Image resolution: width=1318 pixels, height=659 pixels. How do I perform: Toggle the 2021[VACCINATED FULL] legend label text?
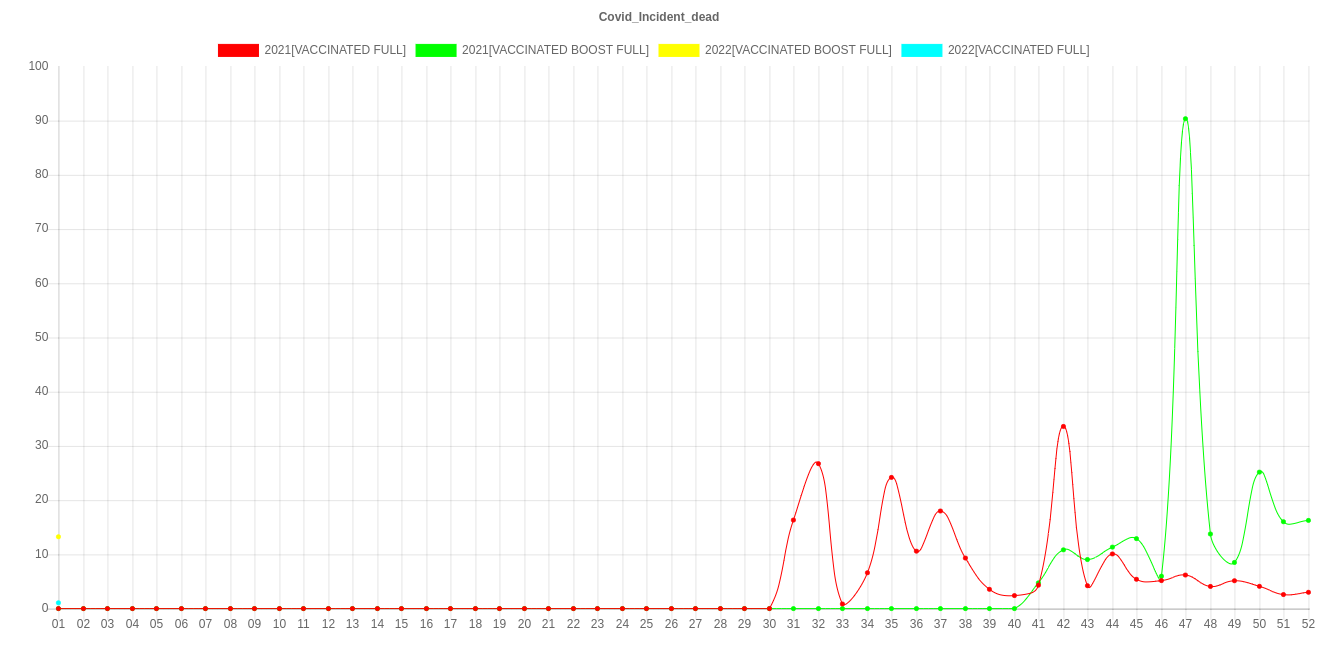pos(335,50)
